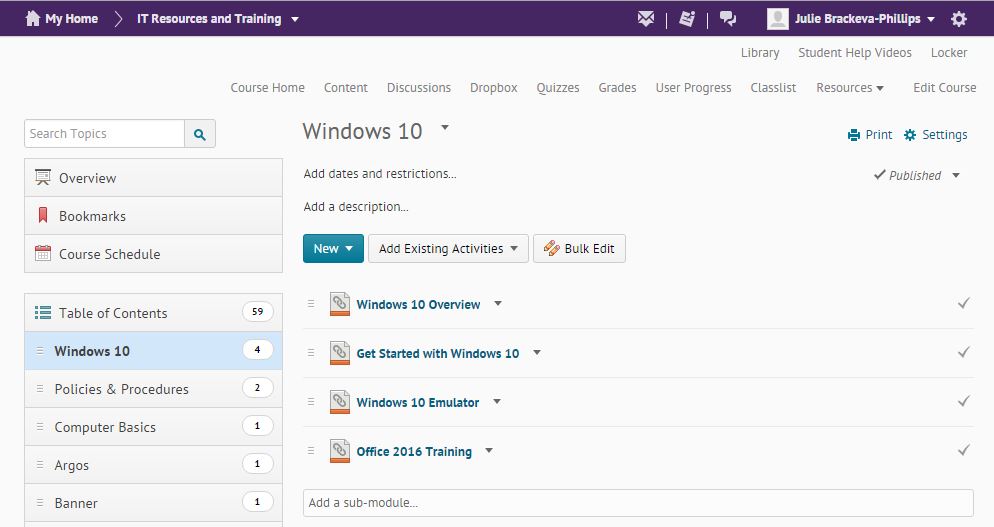This screenshot has width=994, height=527.
Task: Open the Resources navigation dropdown
Action: coord(879,89)
